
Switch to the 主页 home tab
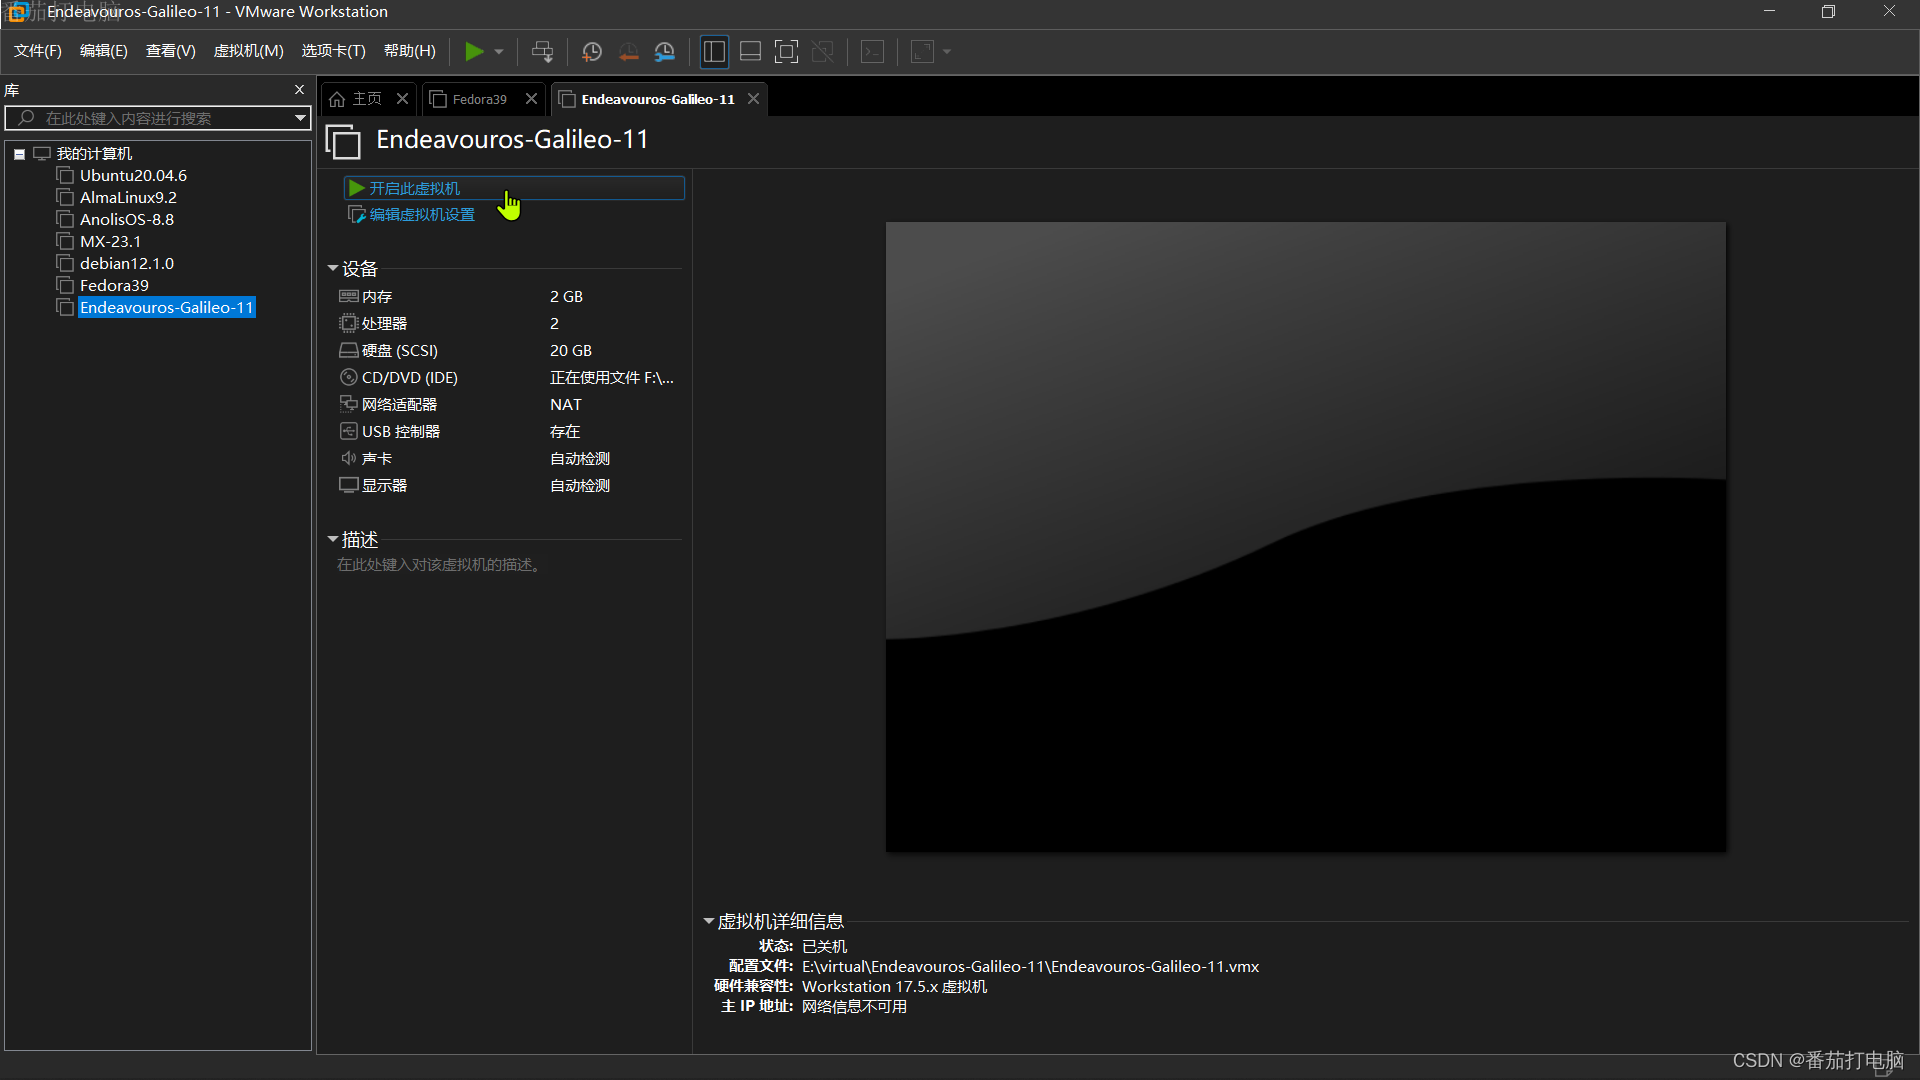(357, 99)
